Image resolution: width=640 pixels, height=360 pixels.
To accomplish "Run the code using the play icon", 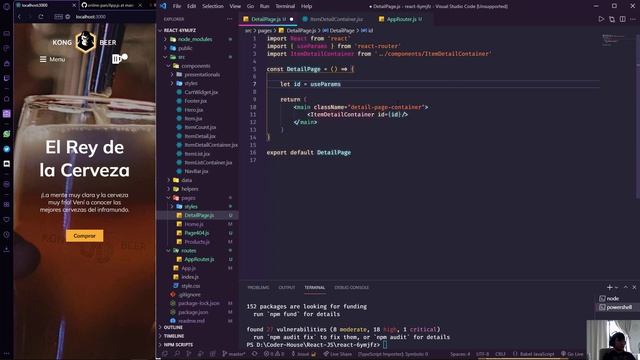I will tap(601, 19).
